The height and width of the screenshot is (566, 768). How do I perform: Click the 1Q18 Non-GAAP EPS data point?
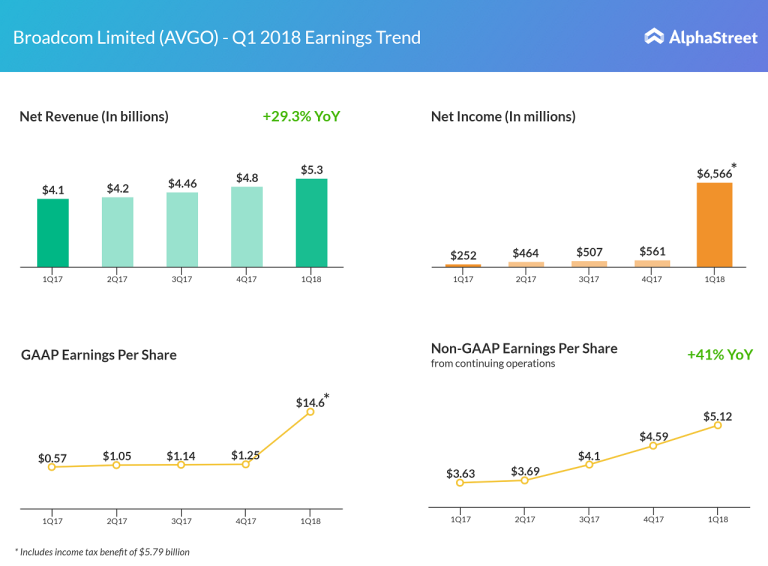[x=717, y=426]
